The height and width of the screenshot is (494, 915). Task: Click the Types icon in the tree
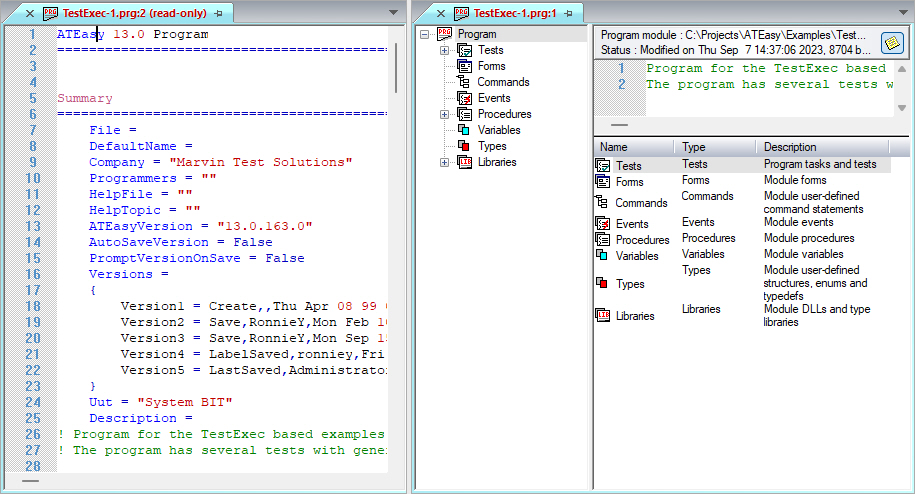[465, 146]
